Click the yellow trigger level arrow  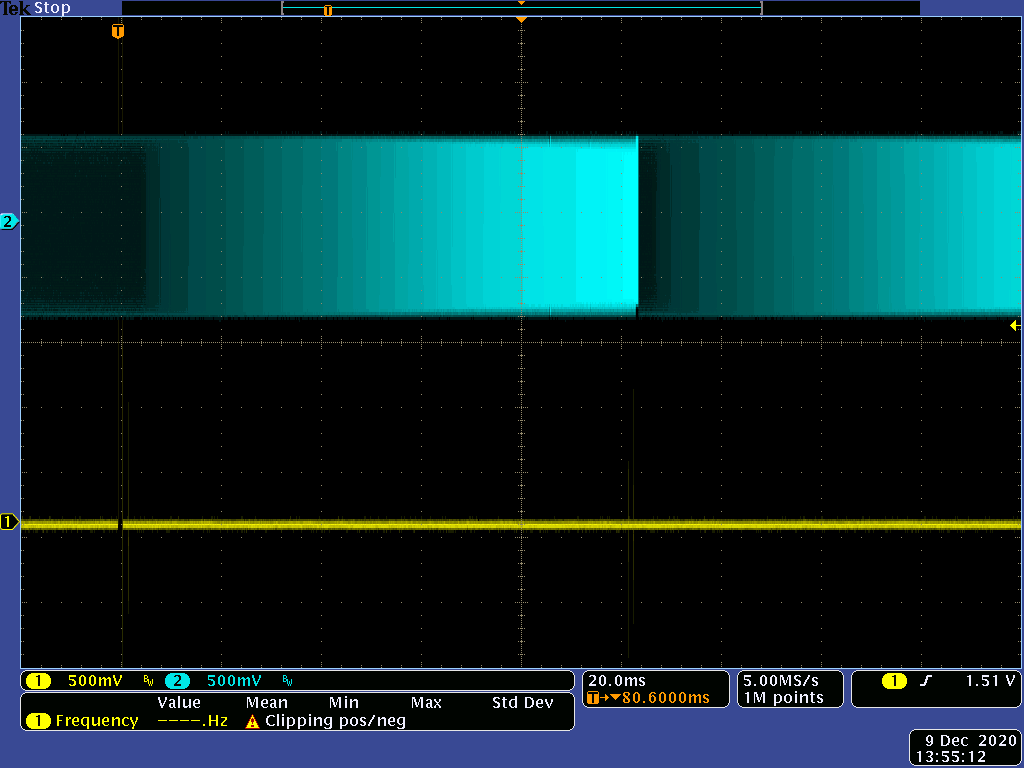[x=1014, y=325]
